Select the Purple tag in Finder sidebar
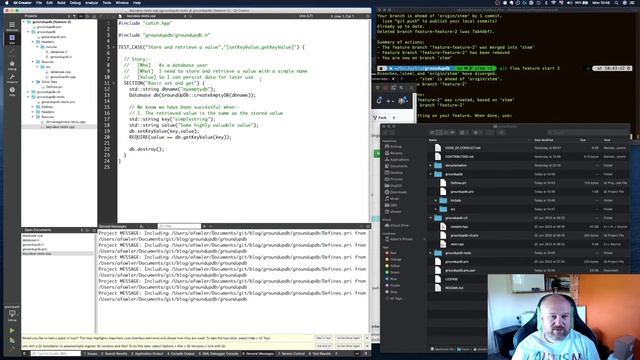This screenshot has height=360, width=640. tap(393, 286)
